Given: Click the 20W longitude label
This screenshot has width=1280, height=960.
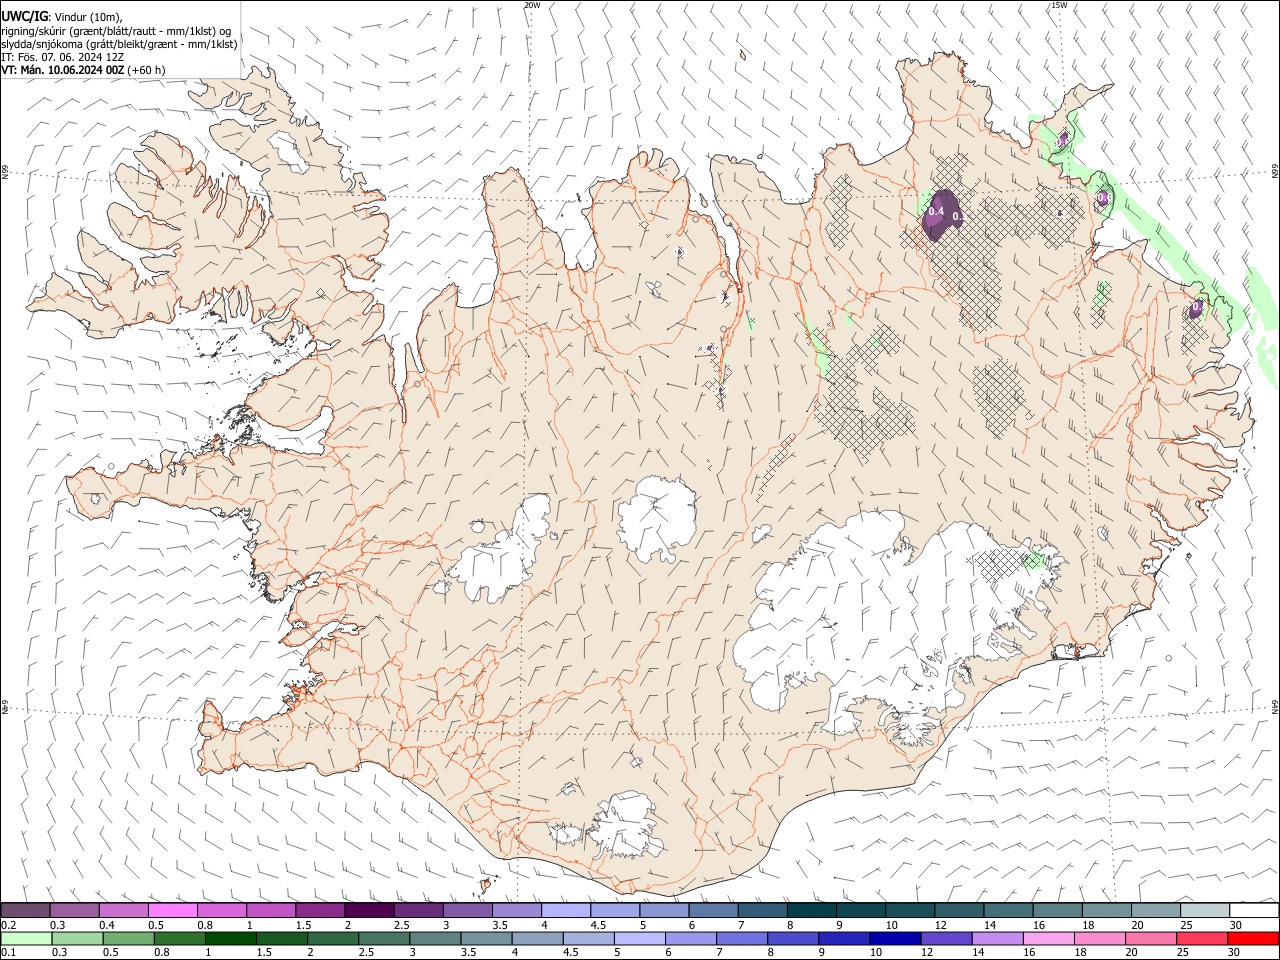Looking at the screenshot, I should [x=532, y=5].
